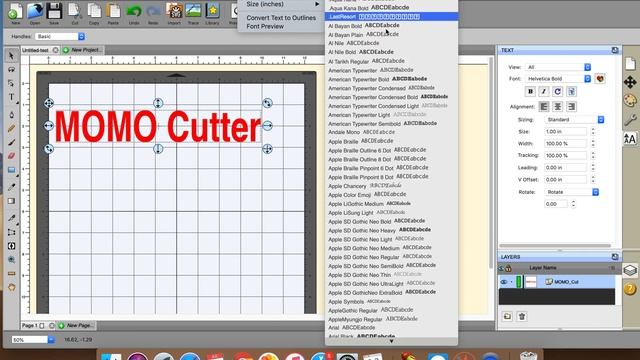Click the New Page... button
The image size is (640, 360).
pos(76,325)
